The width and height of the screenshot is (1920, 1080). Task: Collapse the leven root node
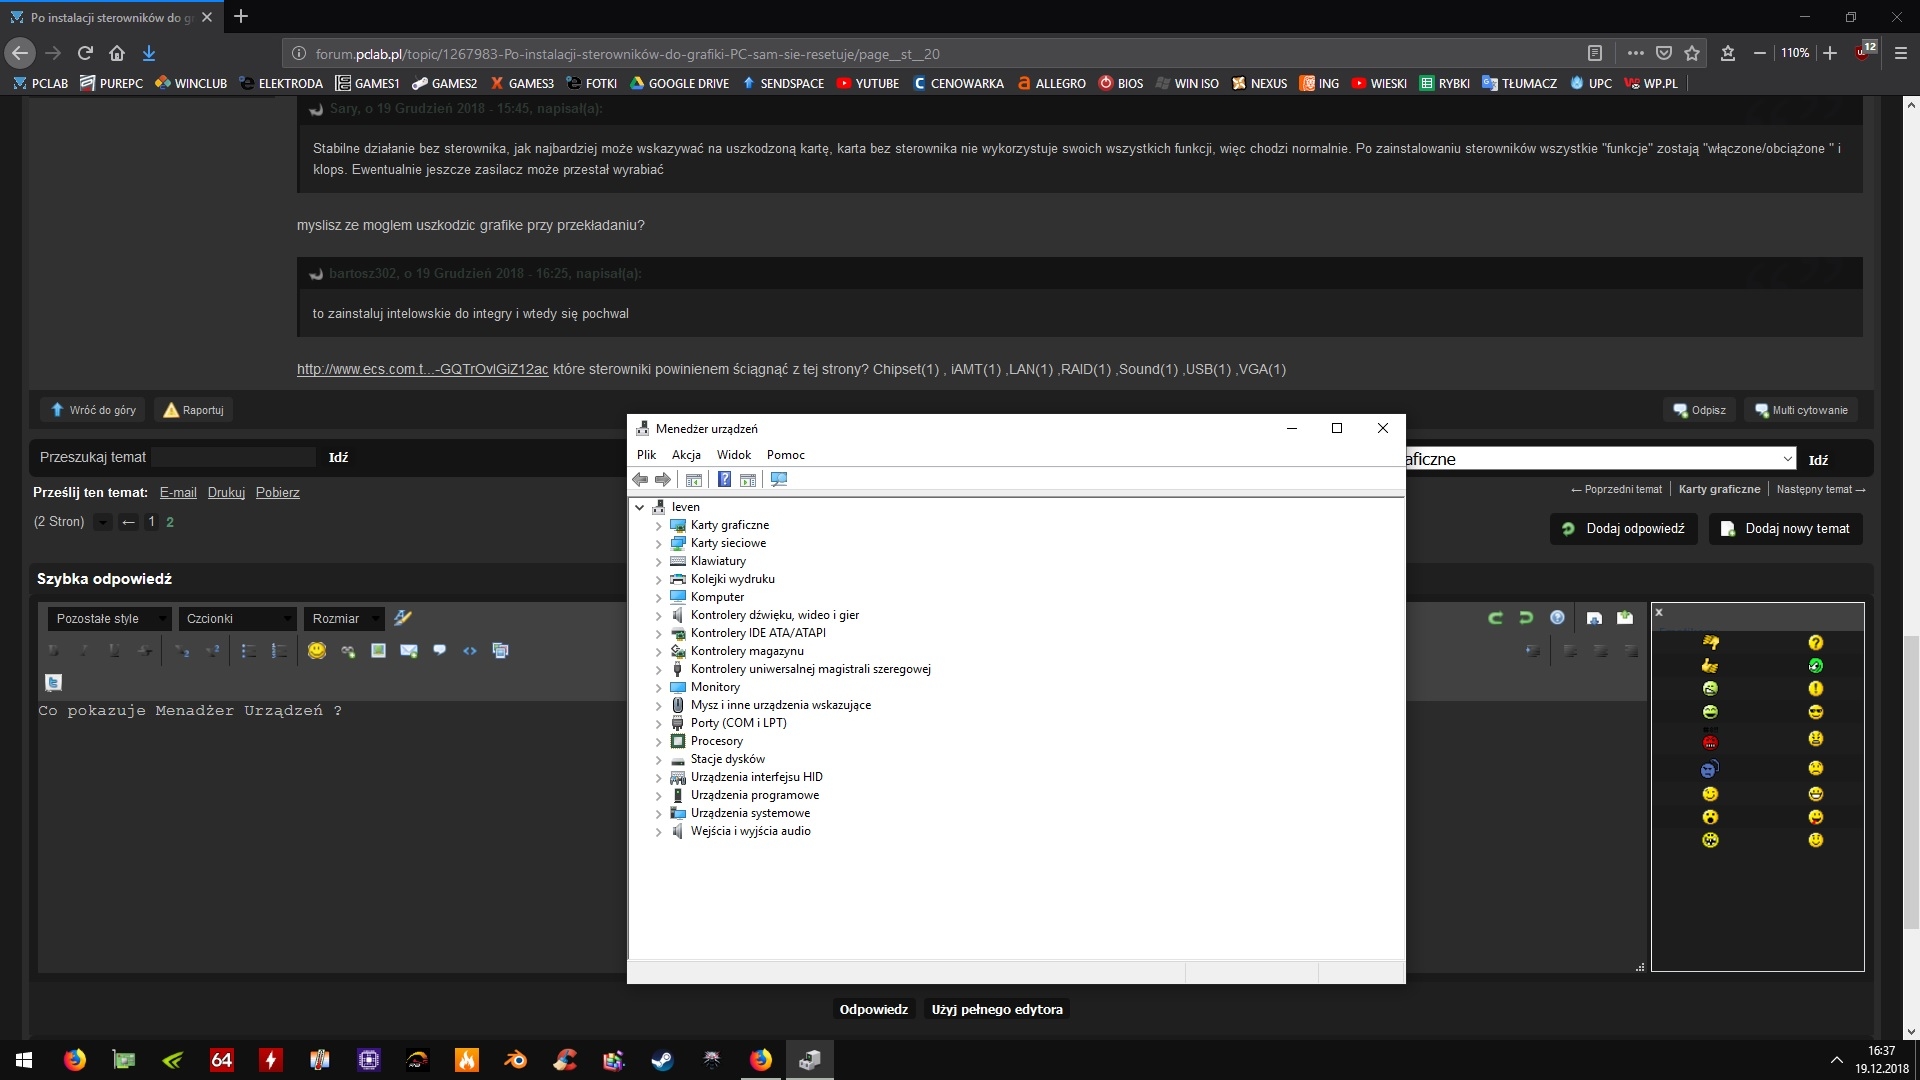[x=640, y=507]
